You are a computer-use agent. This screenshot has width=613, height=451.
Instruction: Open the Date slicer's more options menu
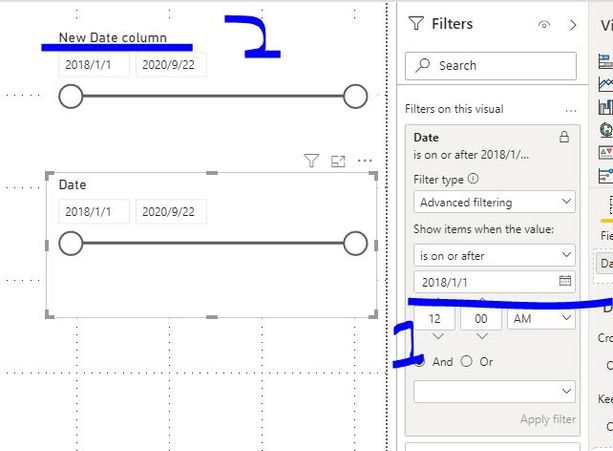point(365,160)
